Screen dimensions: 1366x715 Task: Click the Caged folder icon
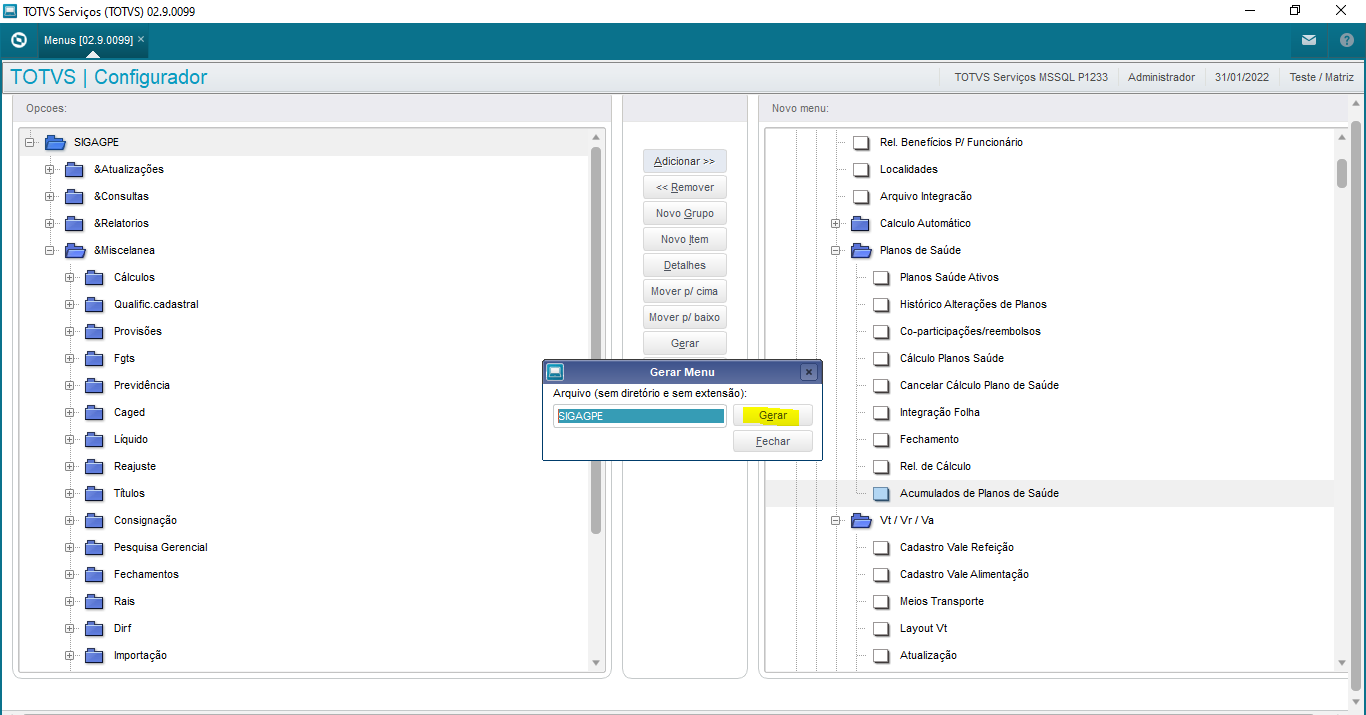95,412
